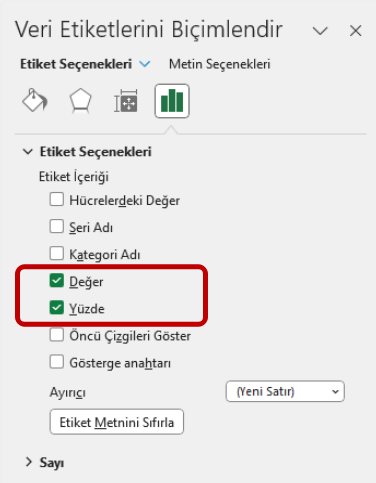Click Etiket Metnini Sıfırla button
Screen dimensions: 376x483
point(117,422)
